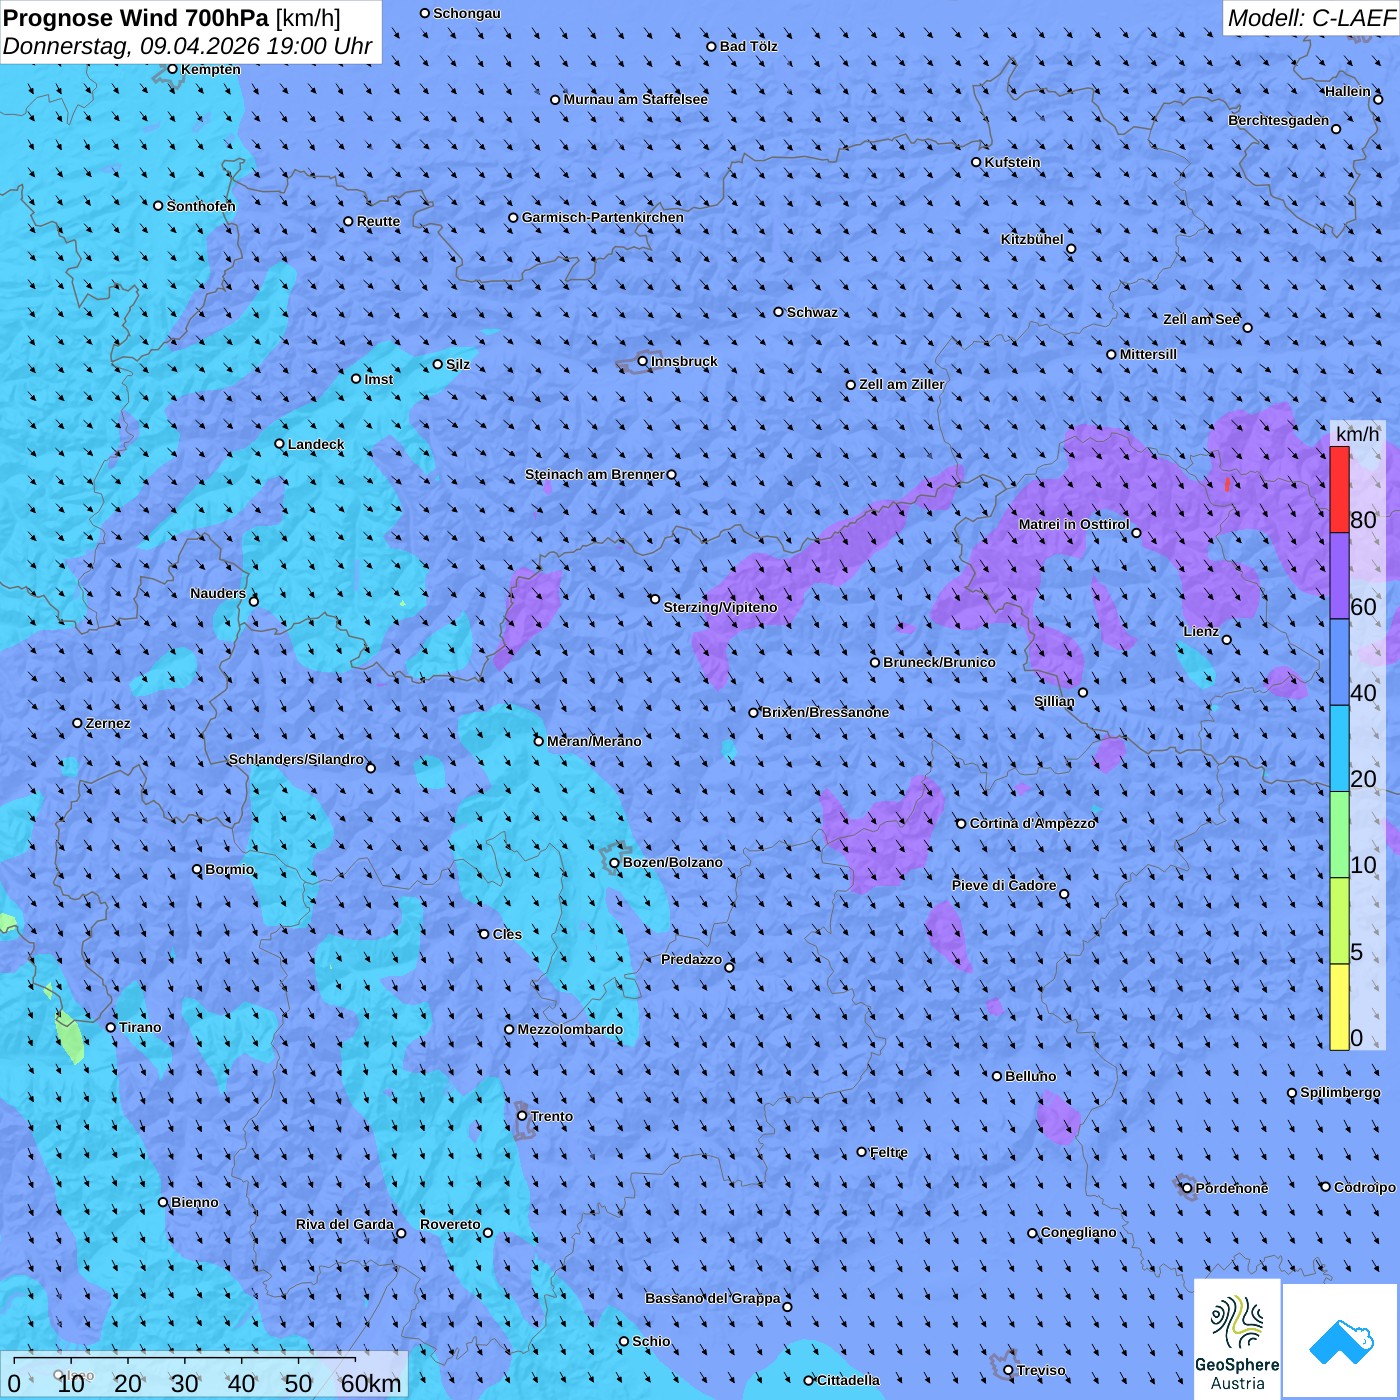Click the 'Cortina d'Ampezzo' label
Screen dimensions: 1400x1400
(x=1033, y=823)
